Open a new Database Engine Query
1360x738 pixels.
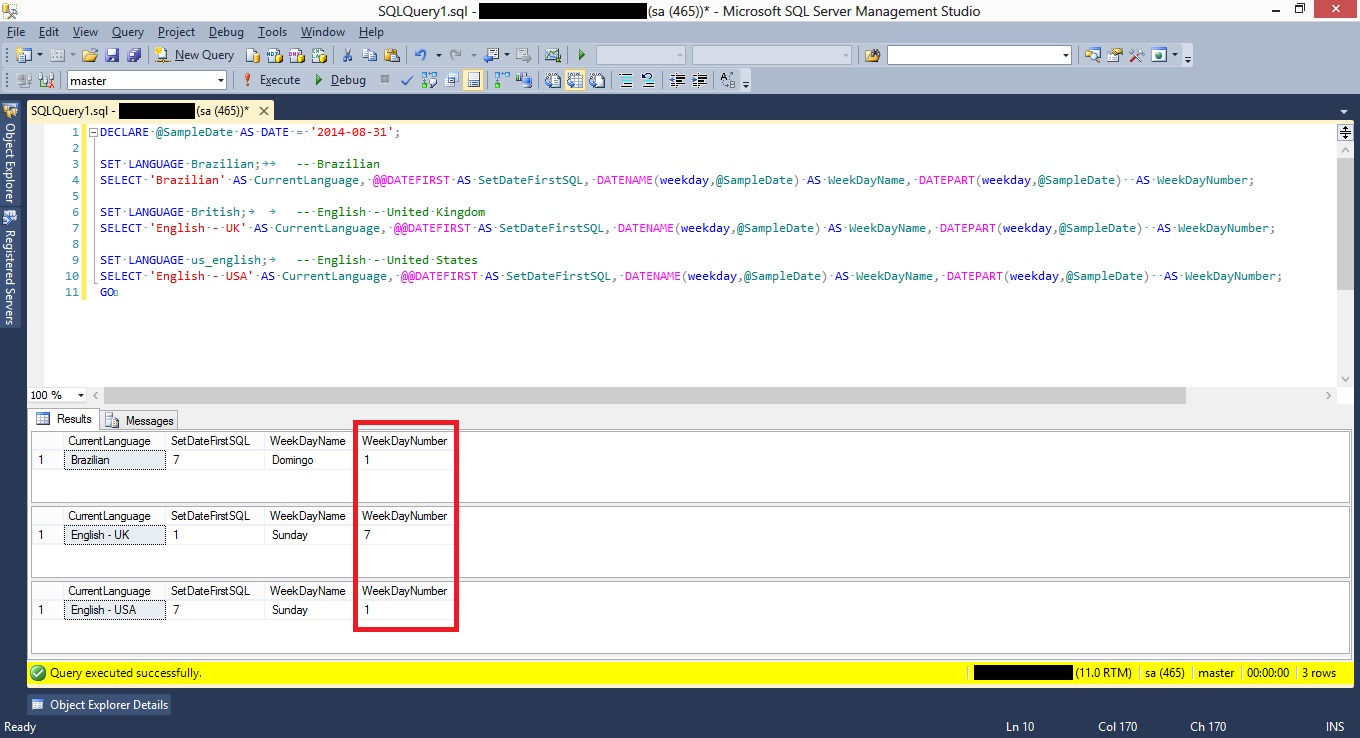point(253,55)
